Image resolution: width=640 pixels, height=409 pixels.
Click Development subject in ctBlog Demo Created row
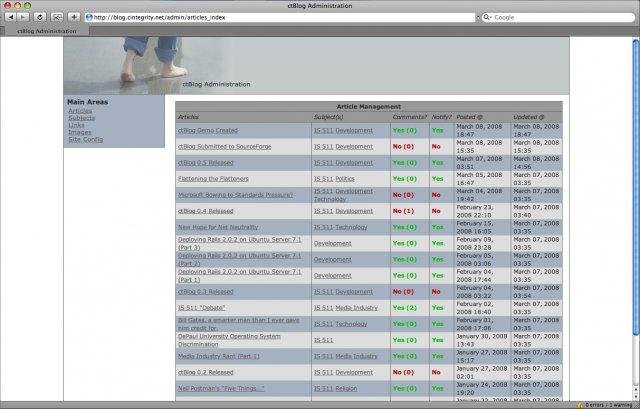[x=354, y=131]
